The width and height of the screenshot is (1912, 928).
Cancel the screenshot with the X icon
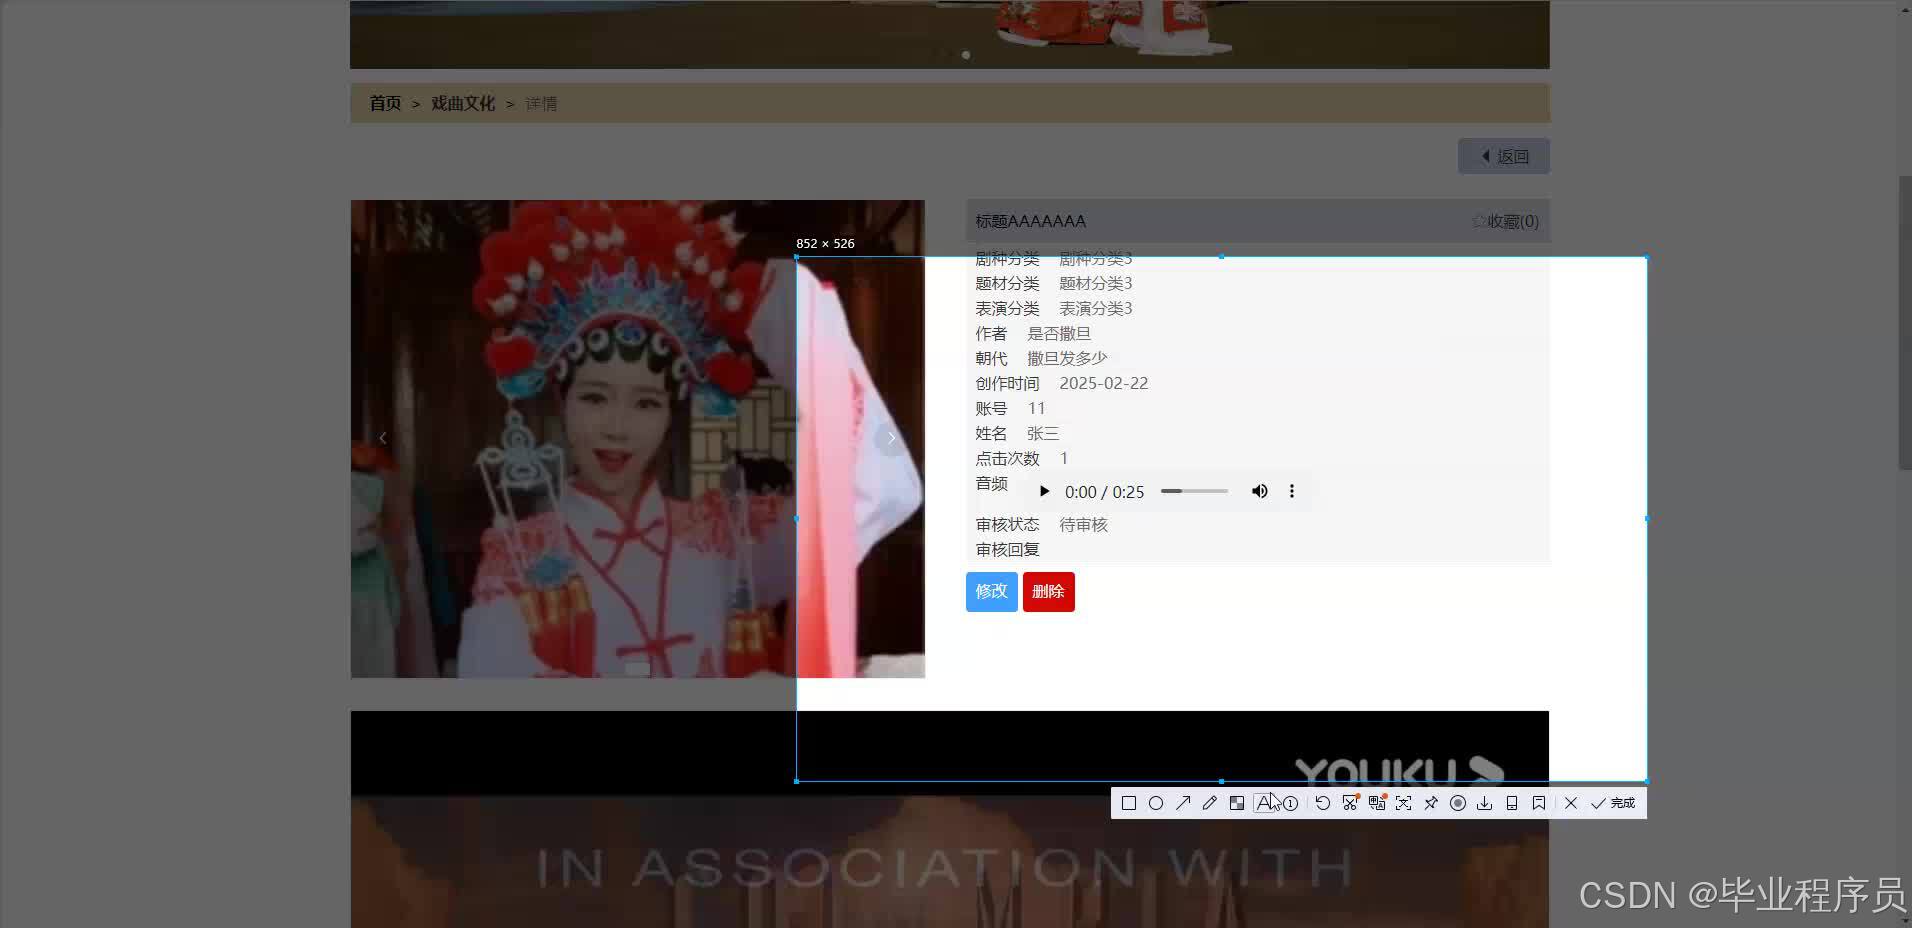[x=1571, y=803]
